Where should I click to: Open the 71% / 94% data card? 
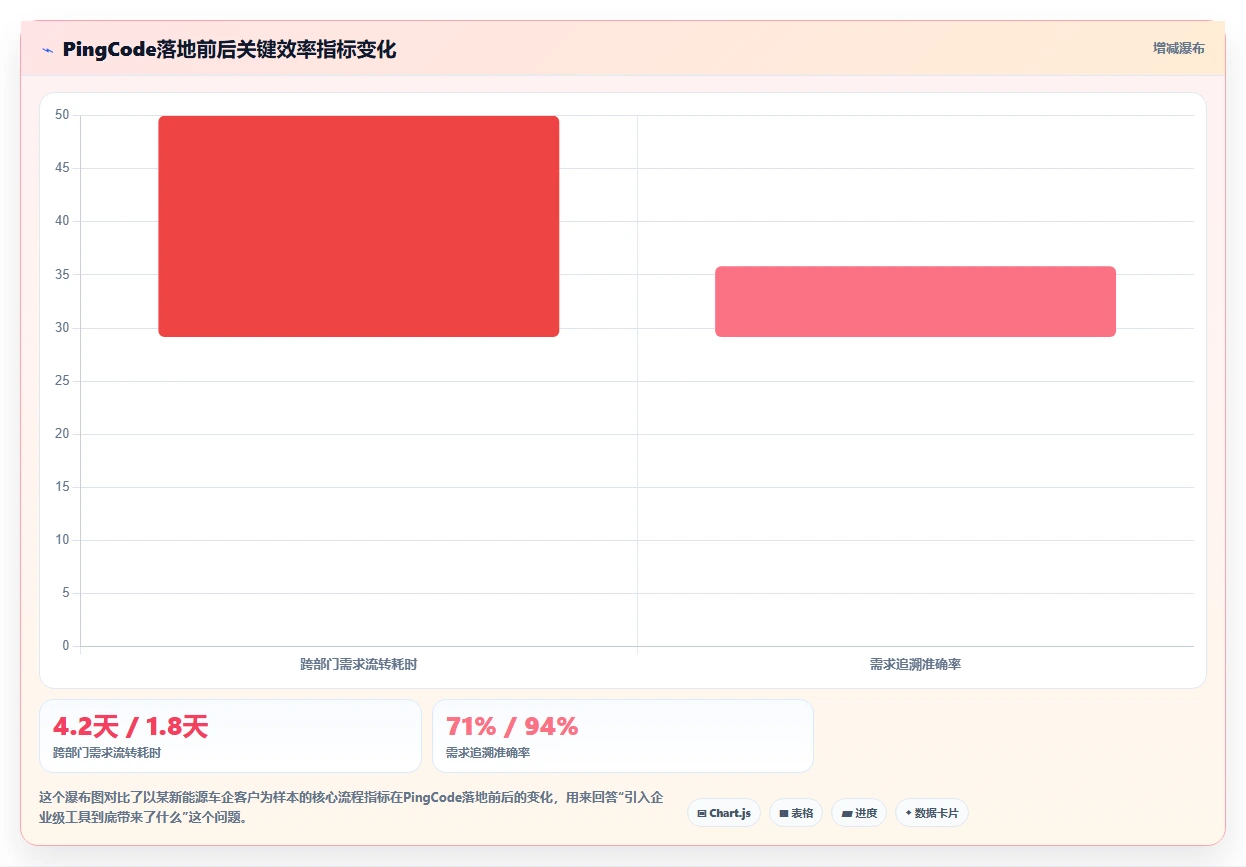pos(623,736)
